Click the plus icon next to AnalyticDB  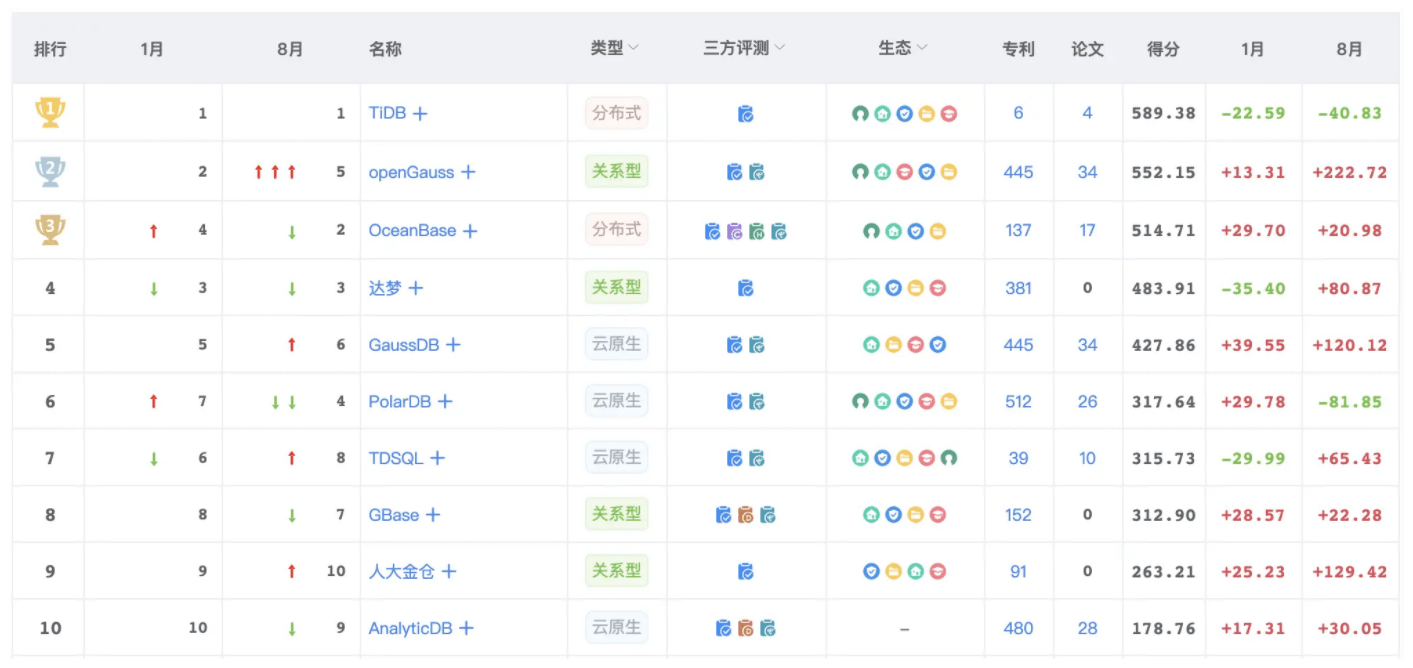466,629
